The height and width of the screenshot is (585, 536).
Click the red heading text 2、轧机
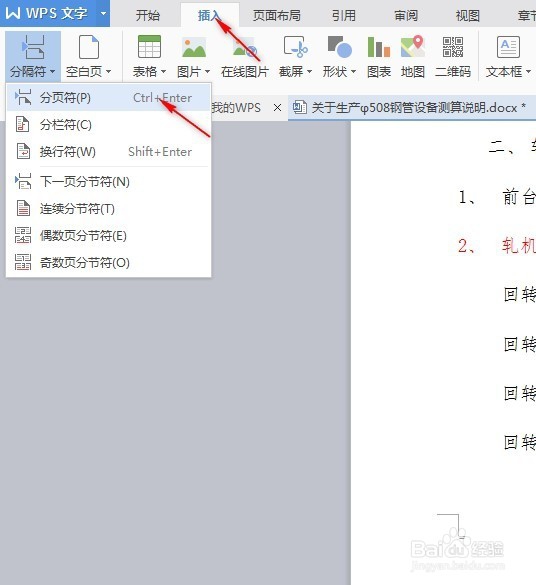tap(497, 245)
